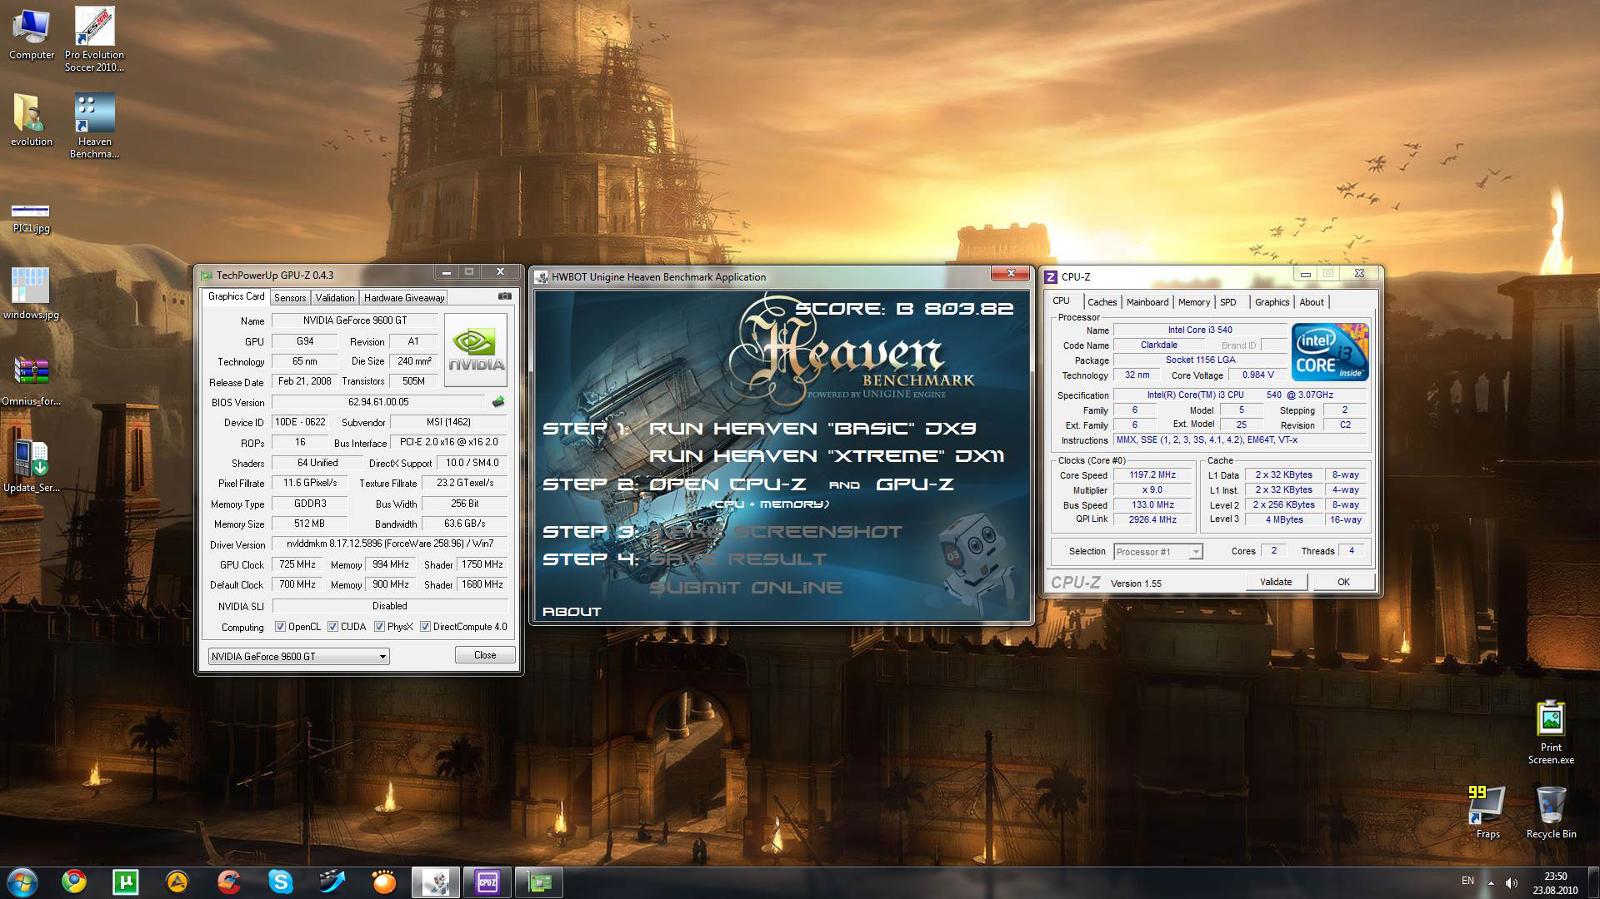This screenshot has height=899, width=1600.
Task: Open the Computer desktop icon
Action: (31, 34)
